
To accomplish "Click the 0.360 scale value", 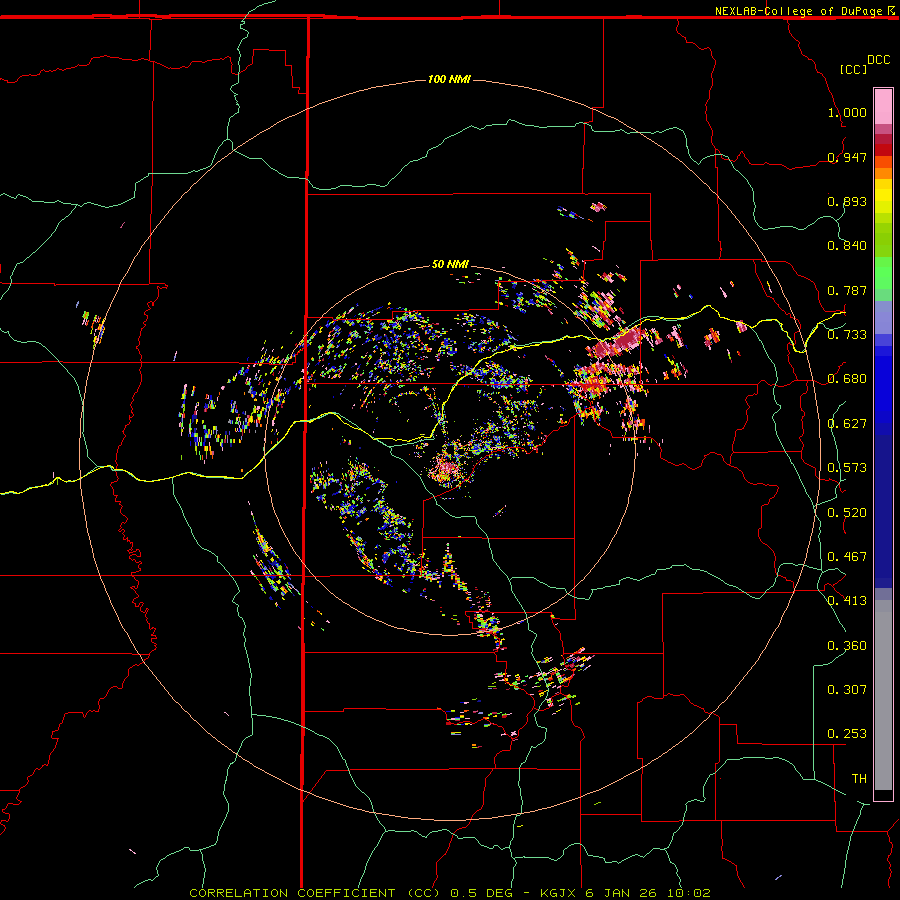I will [x=847, y=646].
